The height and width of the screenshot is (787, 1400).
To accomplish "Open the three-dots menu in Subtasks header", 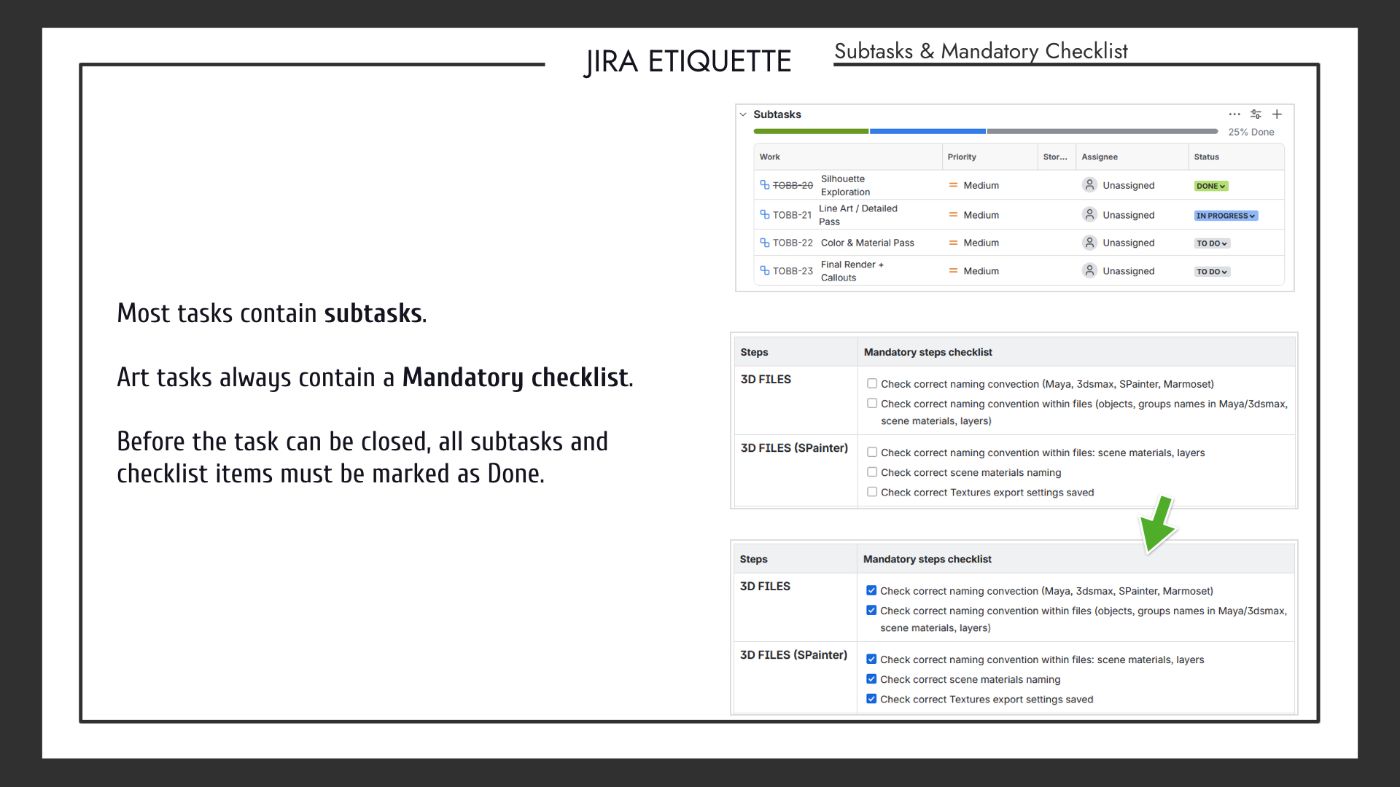I will click(x=1234, y=114).
